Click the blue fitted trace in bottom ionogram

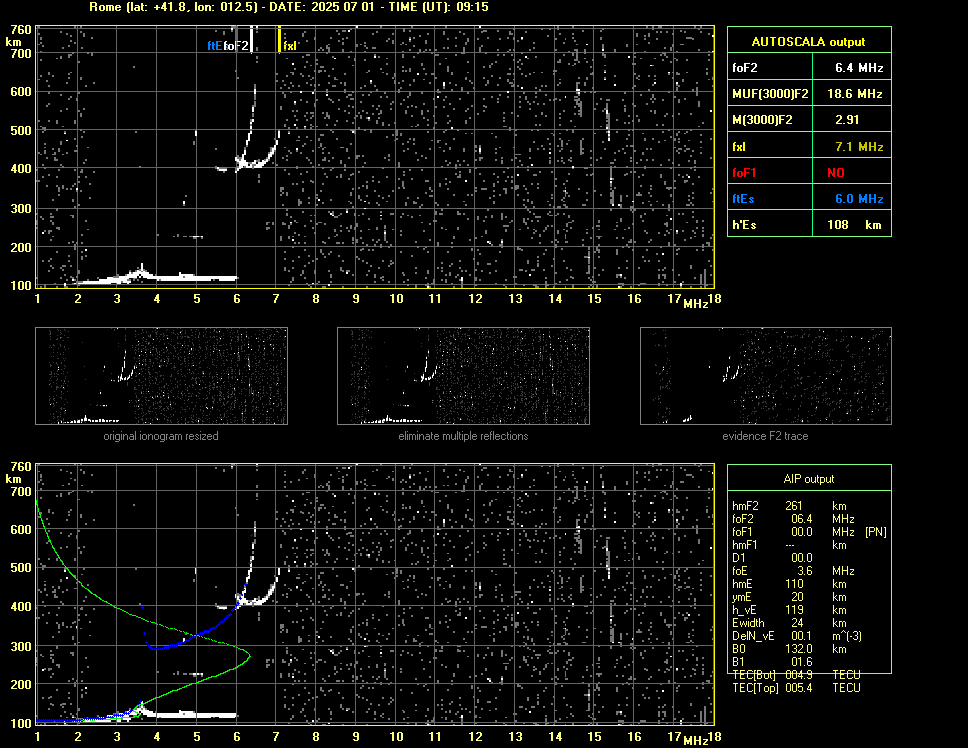(x=198, y=635)
